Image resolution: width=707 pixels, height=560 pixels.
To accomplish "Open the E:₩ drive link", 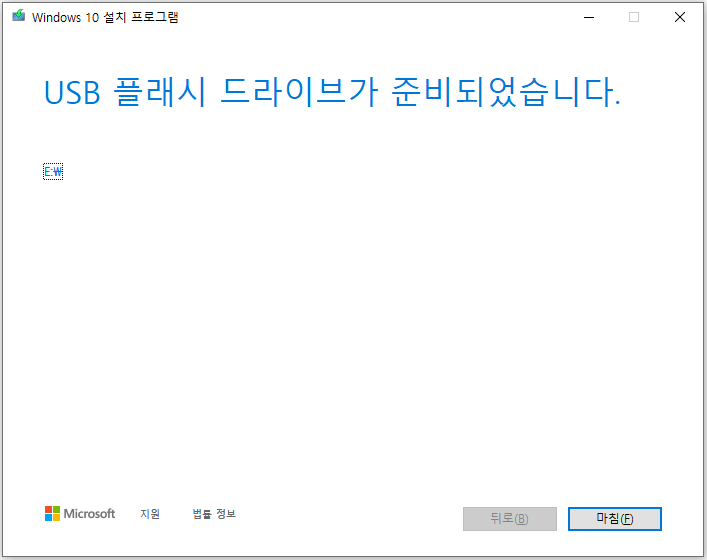I will [x=53, y=171].
